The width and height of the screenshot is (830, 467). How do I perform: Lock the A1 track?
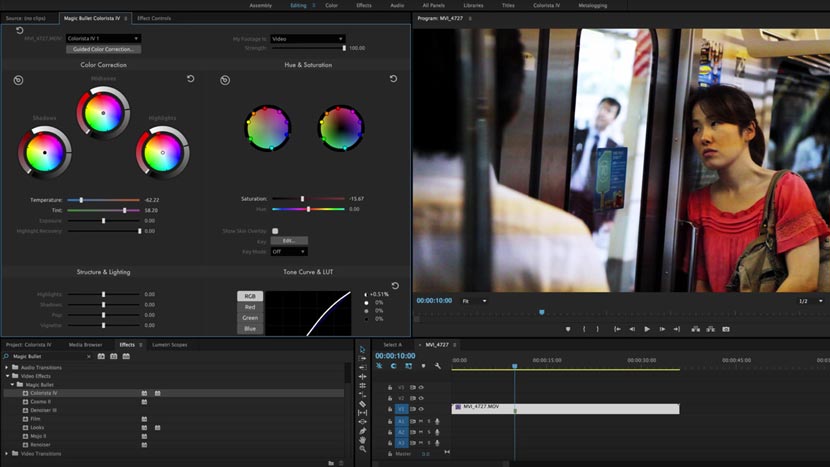coord(390,421)
